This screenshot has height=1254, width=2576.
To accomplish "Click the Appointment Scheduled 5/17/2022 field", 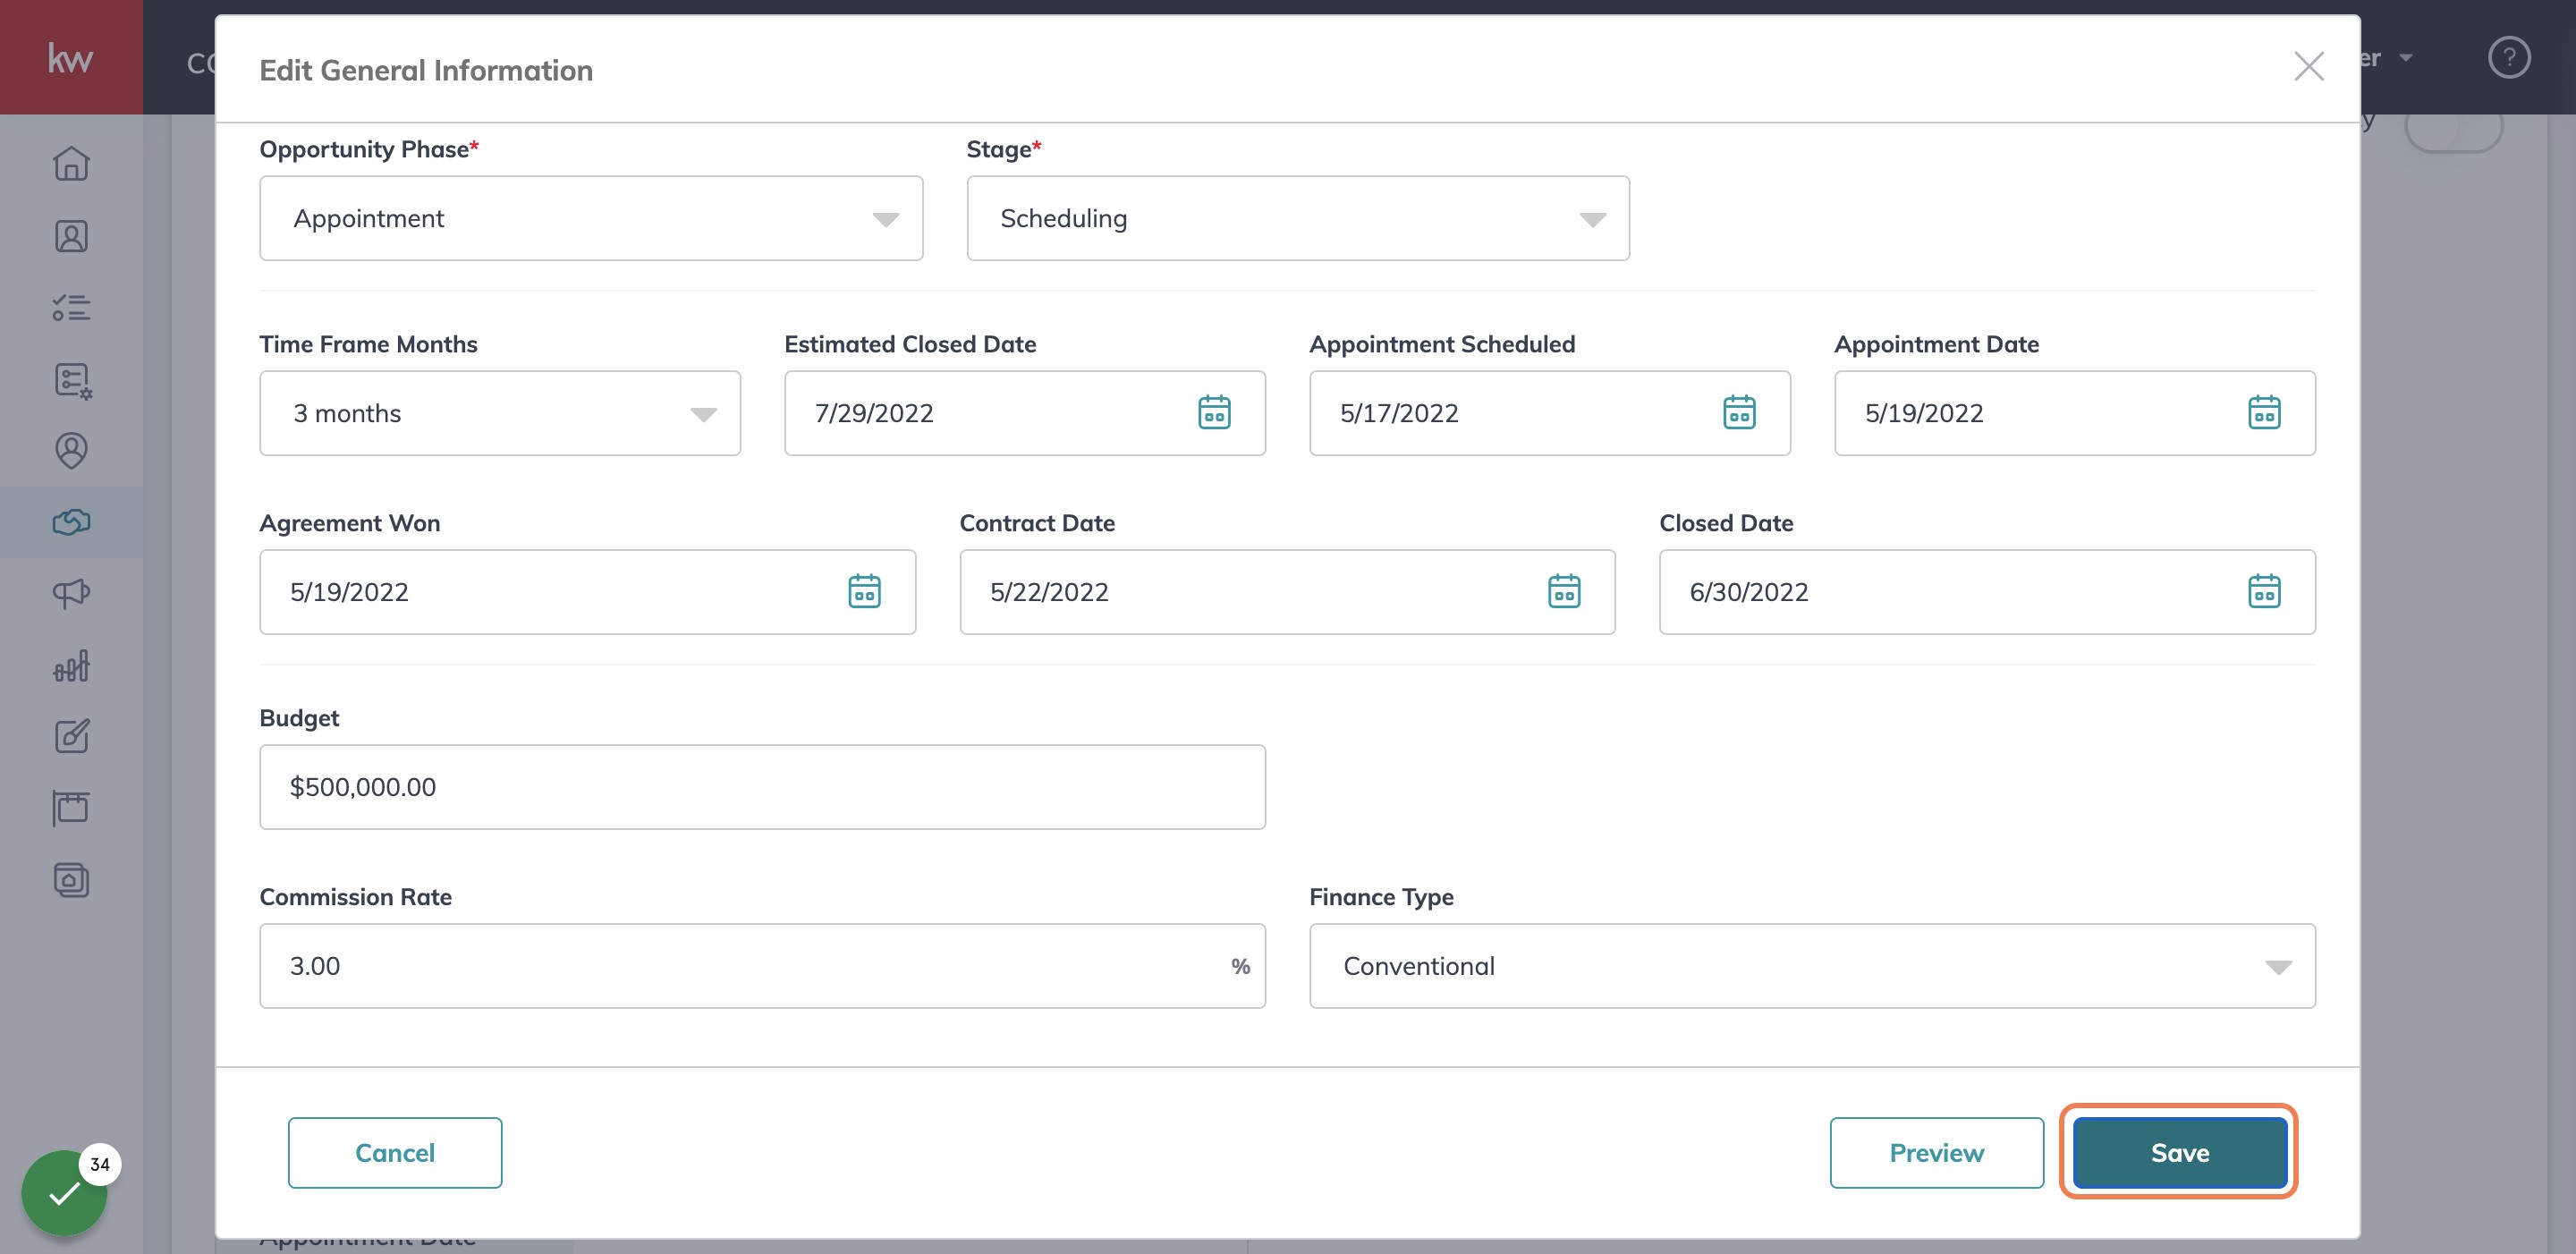I will pyautogui.click(x=1549, y=413).
